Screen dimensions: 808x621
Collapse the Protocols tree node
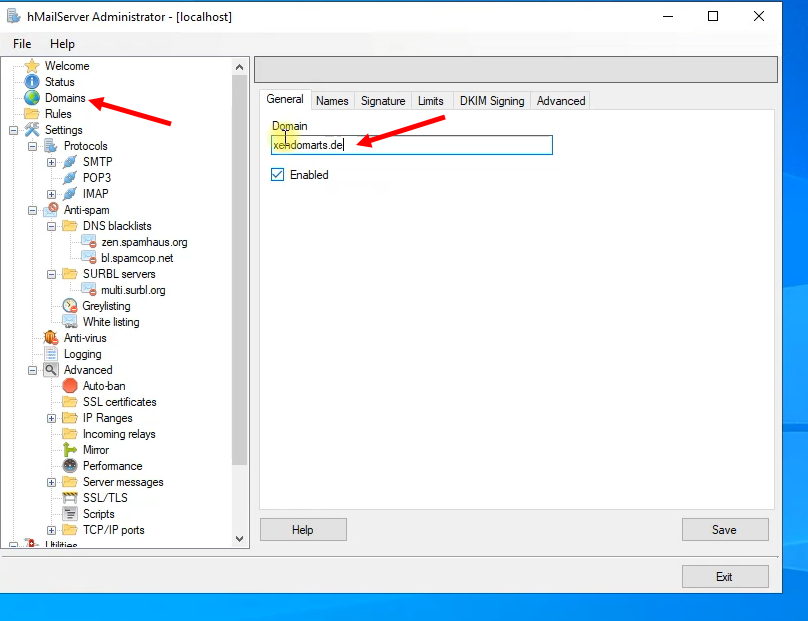tap(32, 146)
